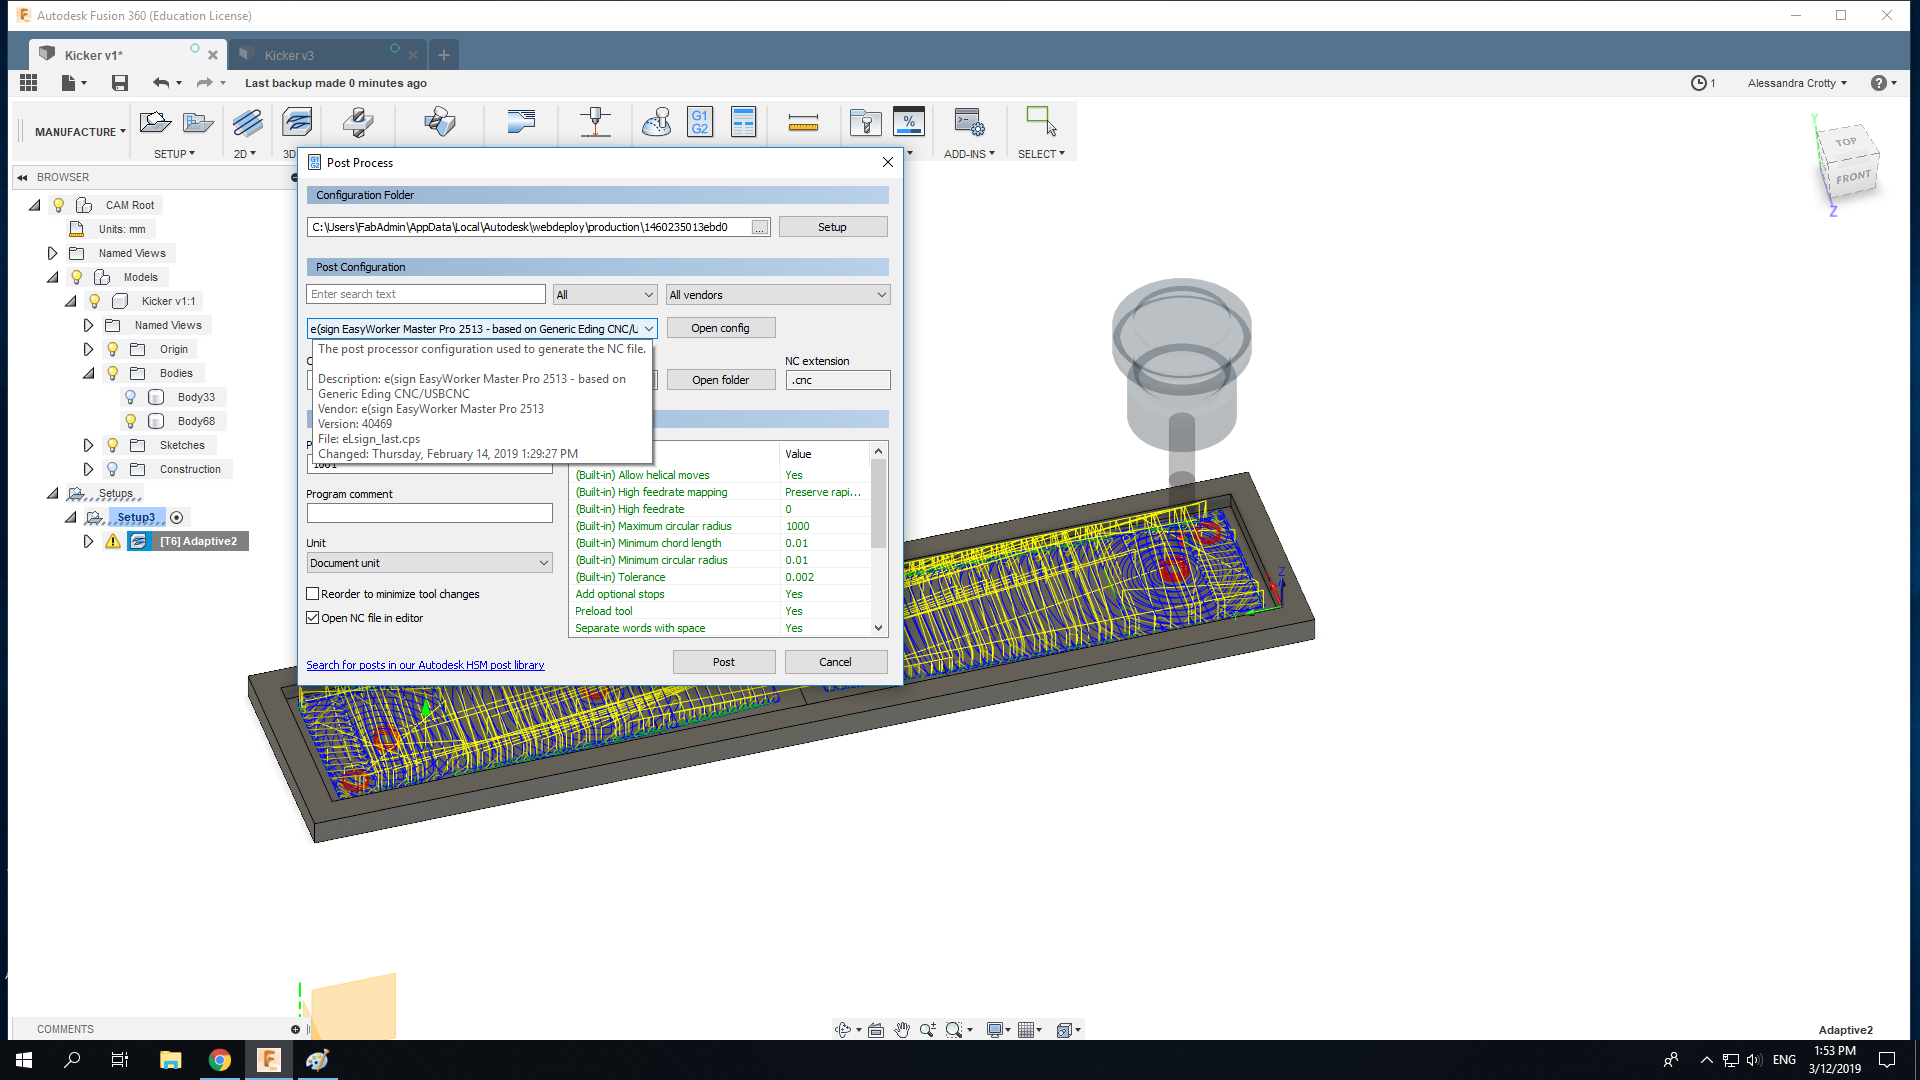Image resolution: width=1920 pixels, height=1080 pixels.
Task: Click the Measure ruler icon
Action: 803,123
